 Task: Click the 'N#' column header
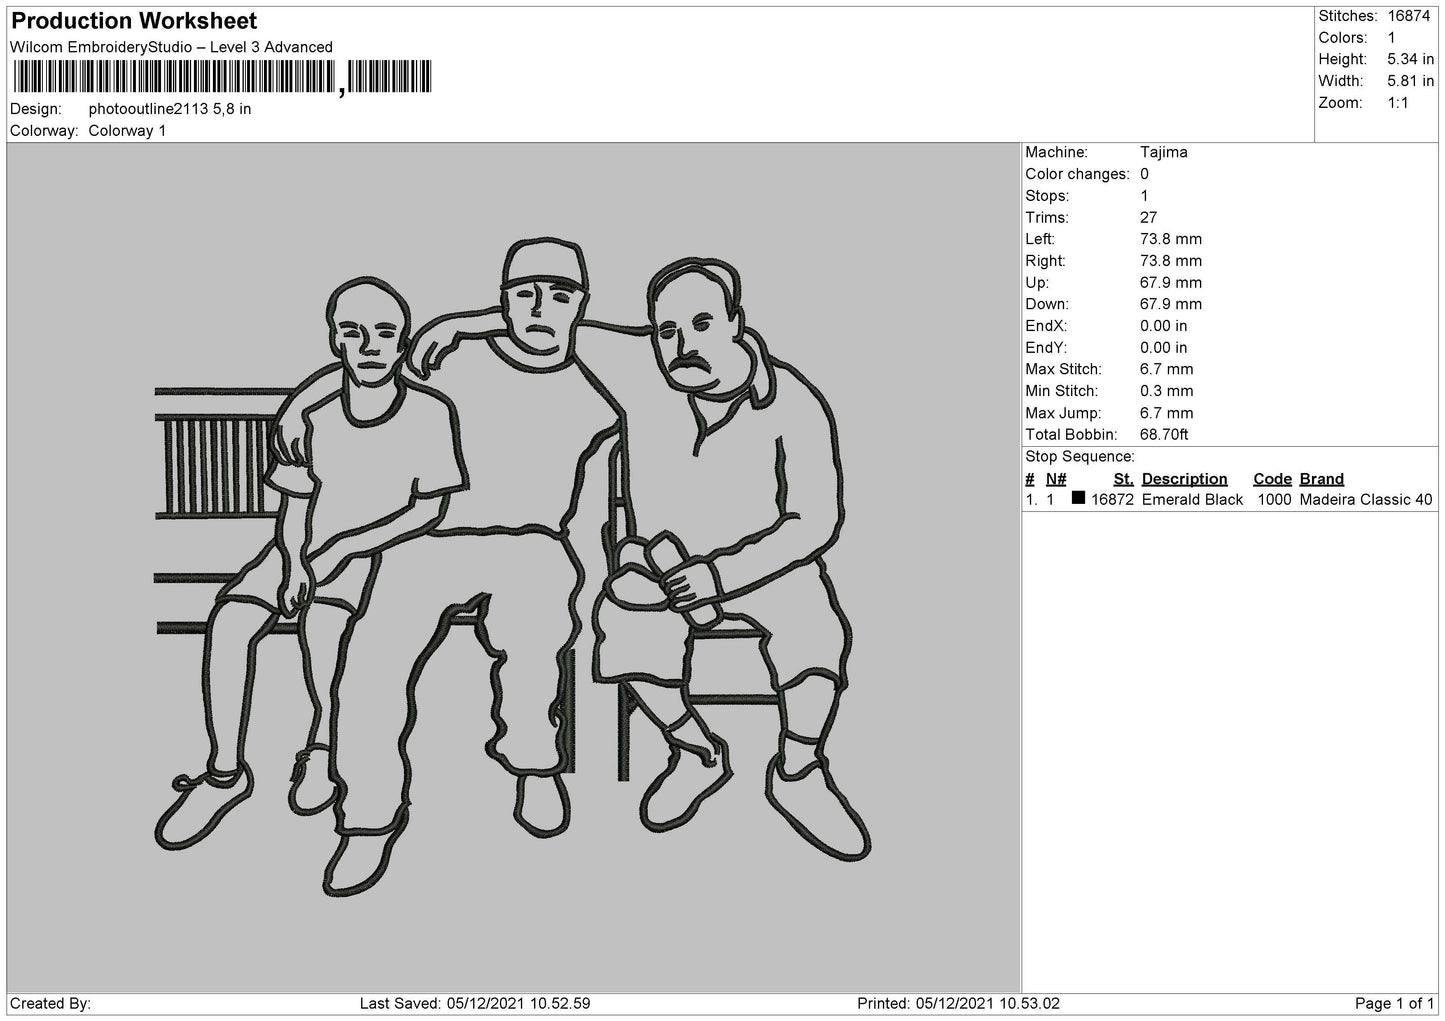[x=1056, y=479]
